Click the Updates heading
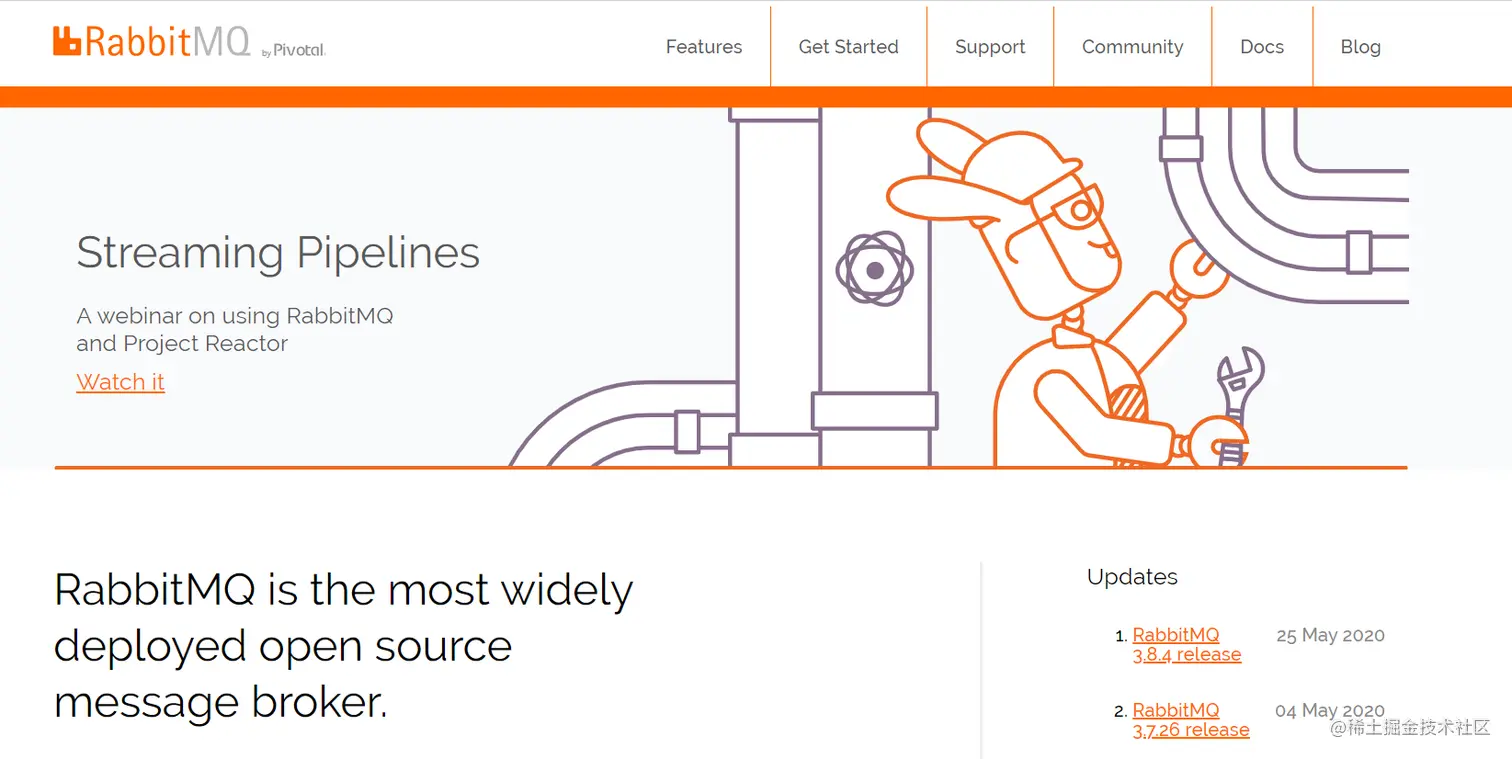Screen dimensions: 1512x759 click(x=1132, y=577)
